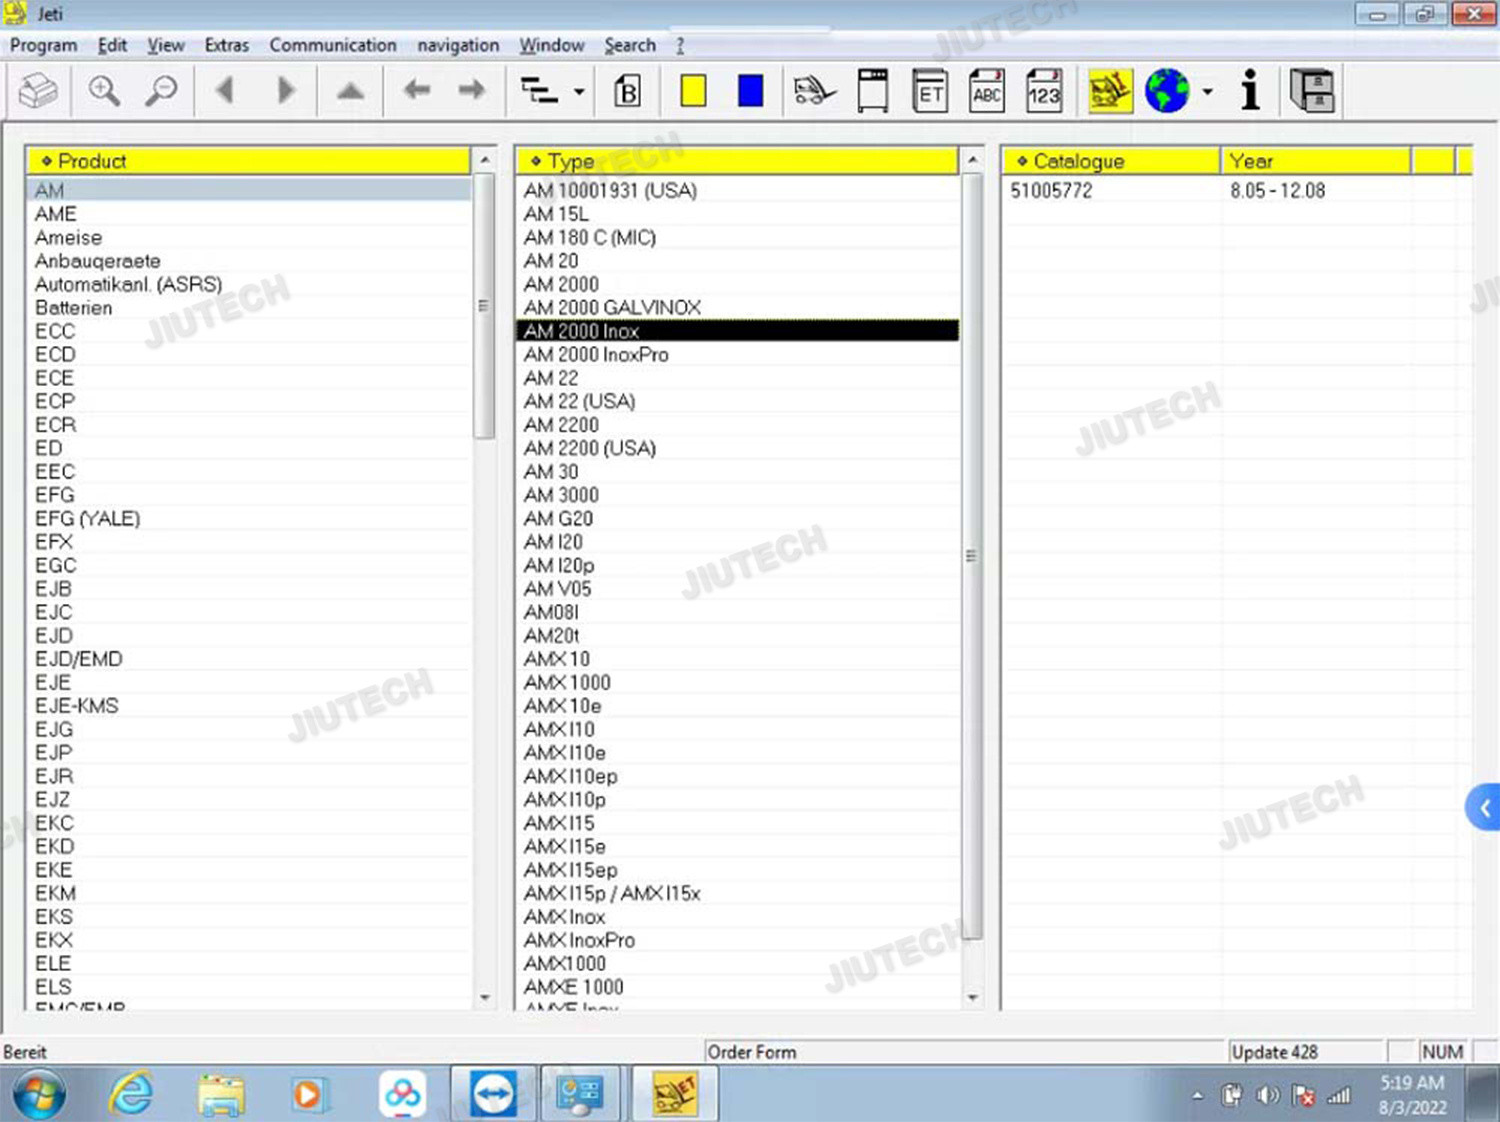Click the blue side panel chevron
Viewport: 1500px width, 1122px height.
[x=1483, y=807]
